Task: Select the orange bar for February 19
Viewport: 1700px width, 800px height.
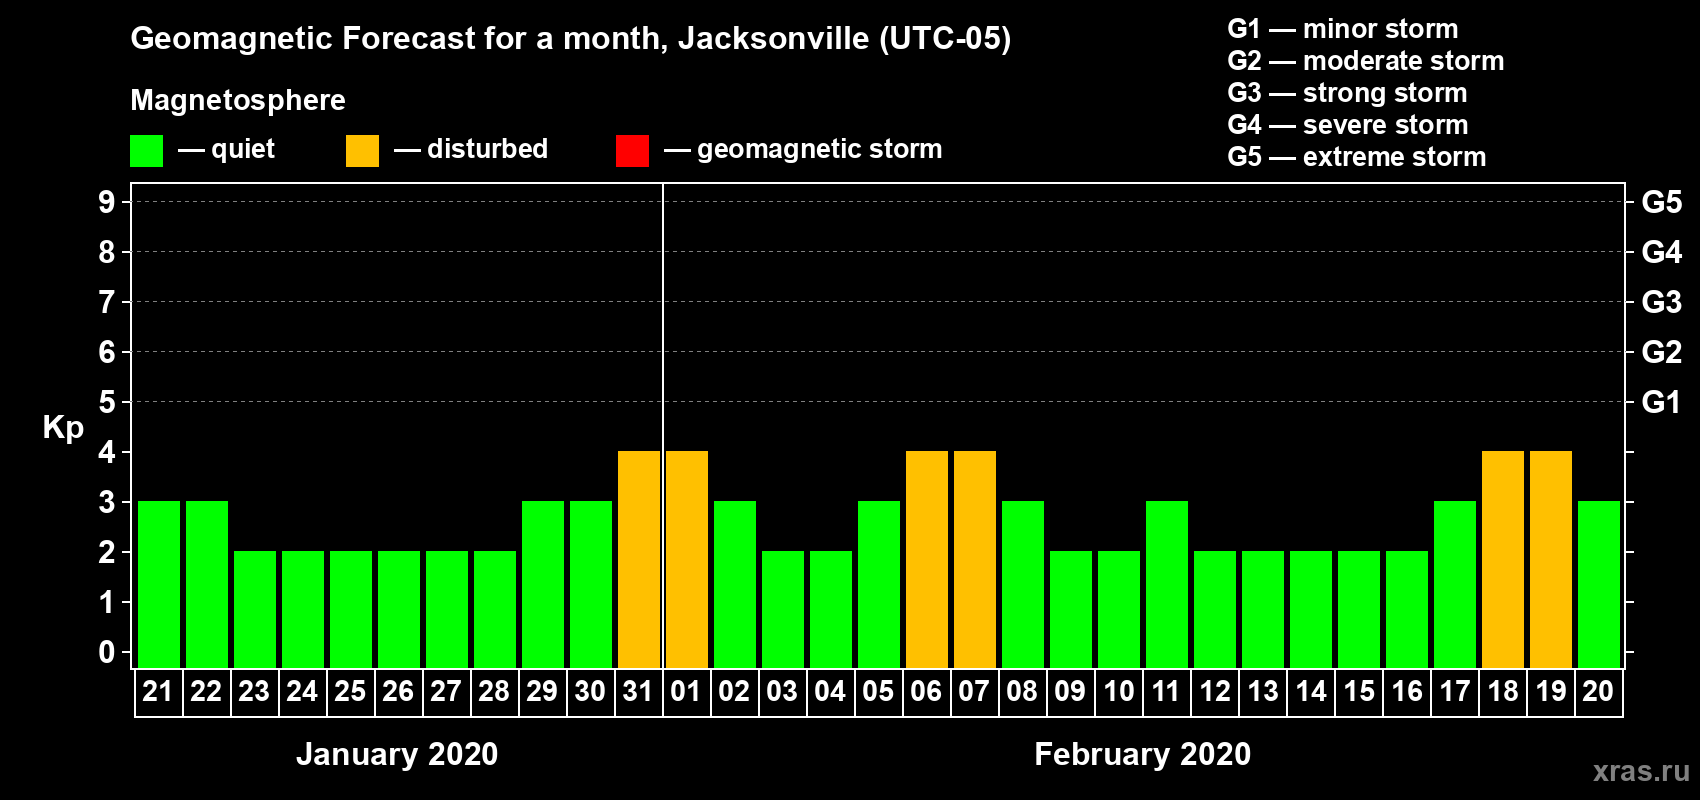Action: [x=1551, y=560]
